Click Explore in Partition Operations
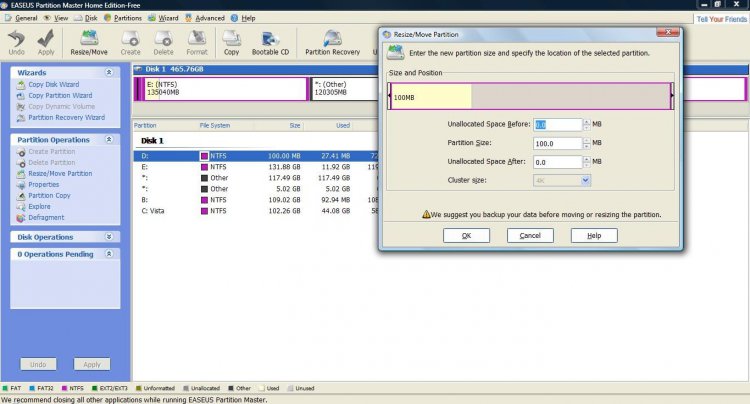The height and width of the screenshot is (404, 750). coord(39,206)
